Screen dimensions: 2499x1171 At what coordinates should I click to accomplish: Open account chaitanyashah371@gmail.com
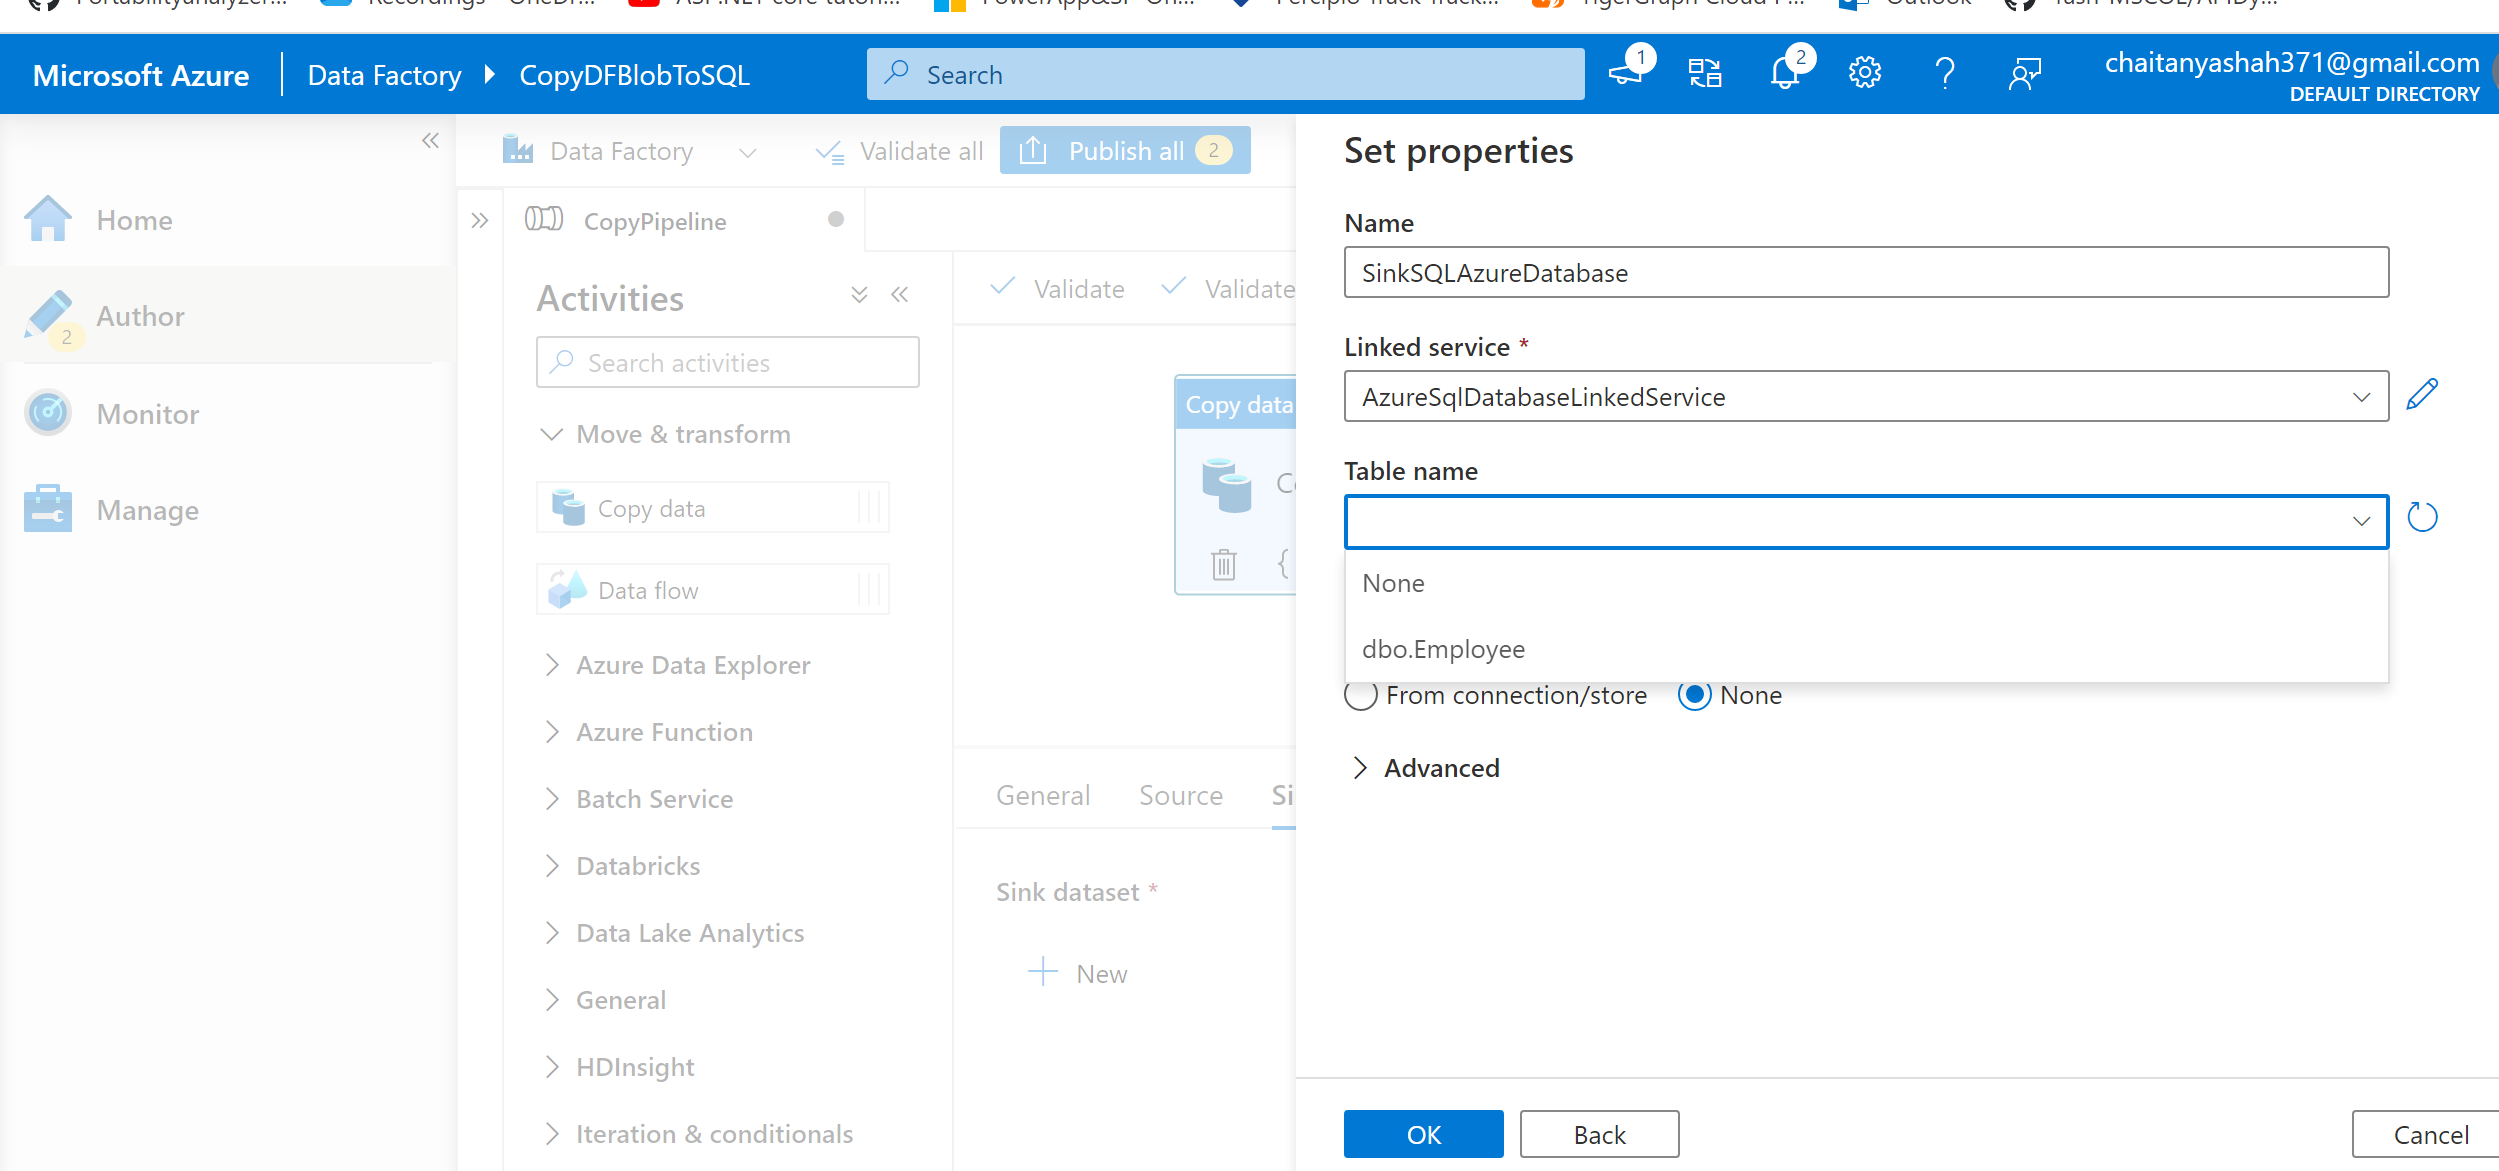point(2291,75)
